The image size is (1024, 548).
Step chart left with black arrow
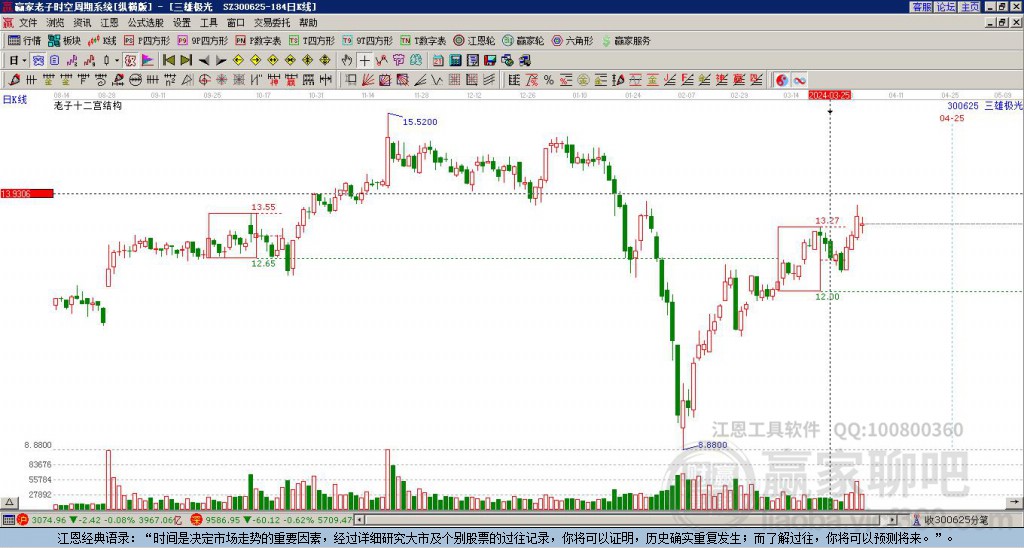tap(204, 61)
